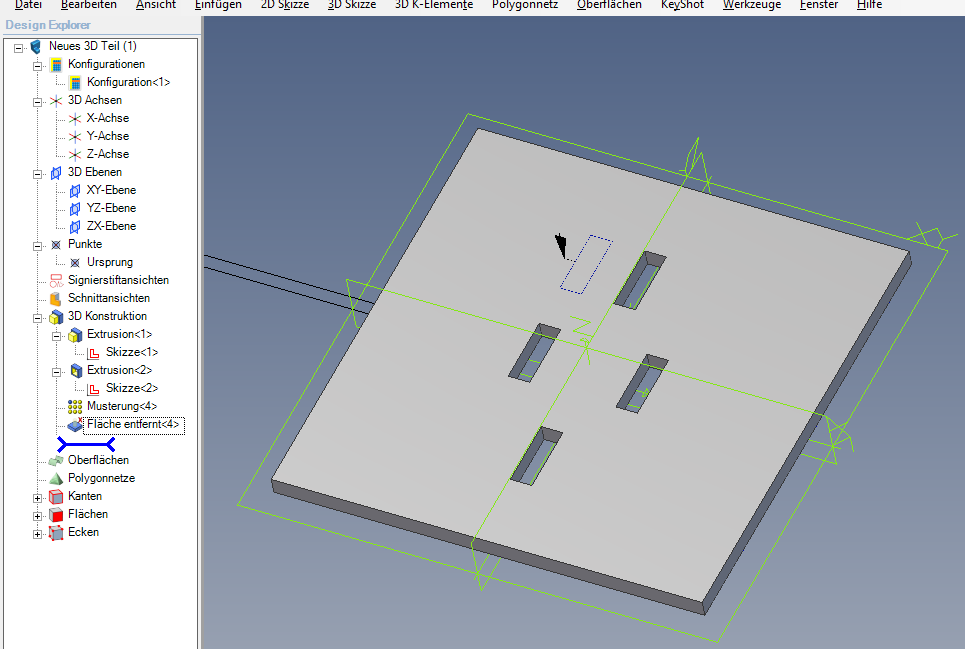Click the Flächen faces icon

[x=56, y=514]
